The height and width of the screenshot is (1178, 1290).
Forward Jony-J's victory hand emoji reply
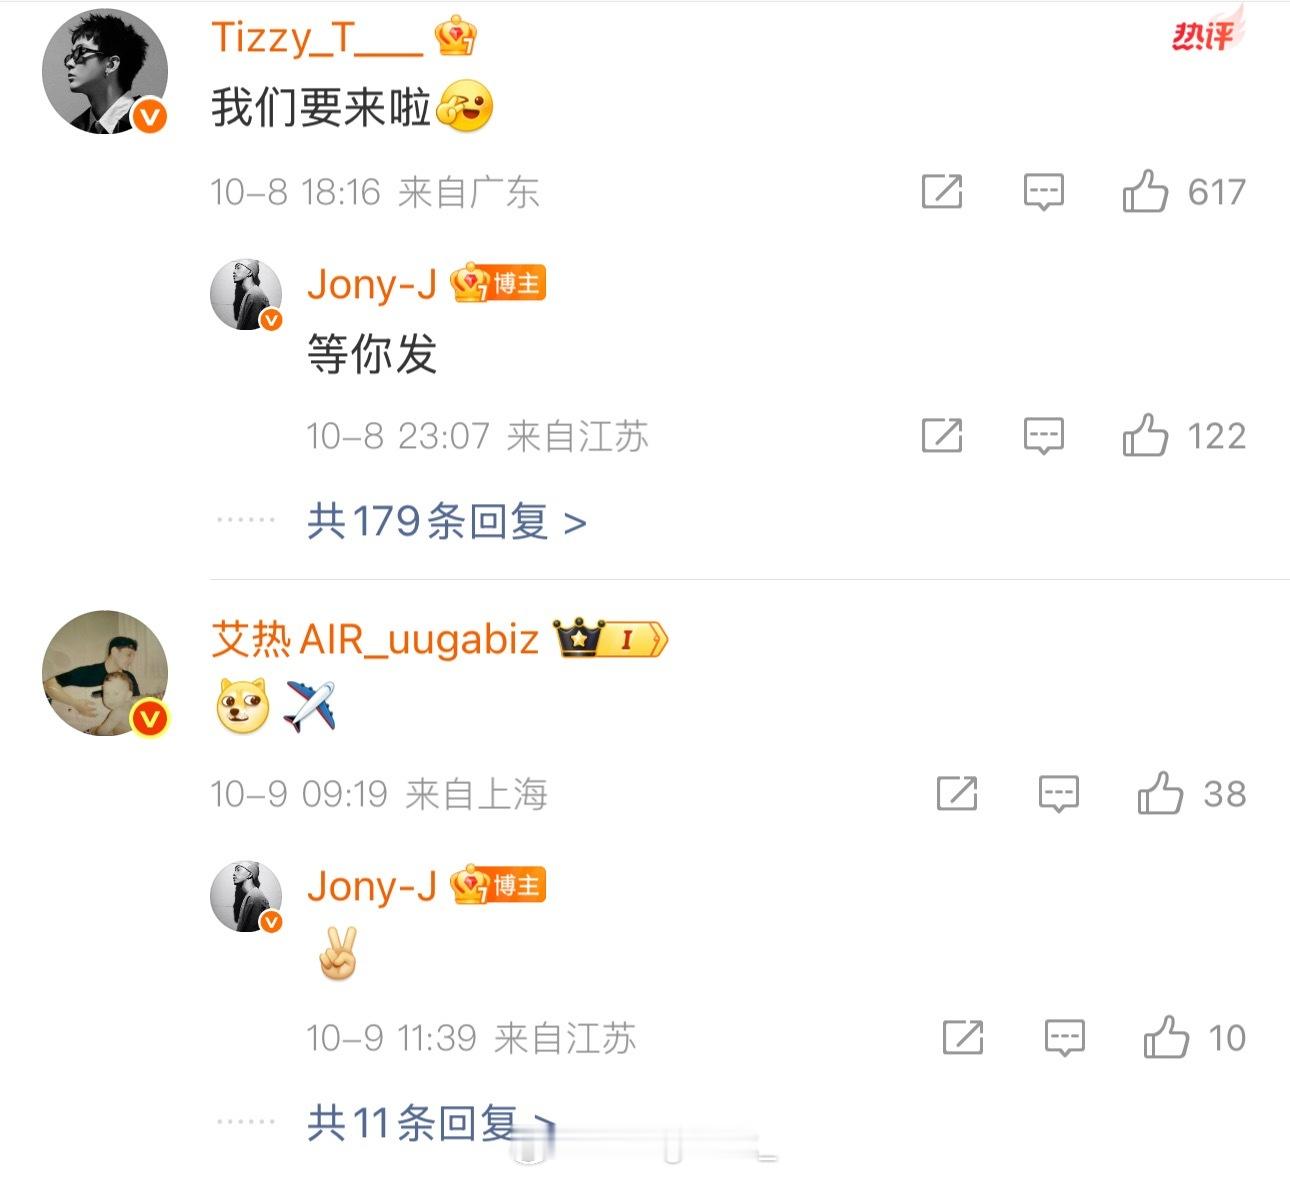click(x=963, y=1038)
